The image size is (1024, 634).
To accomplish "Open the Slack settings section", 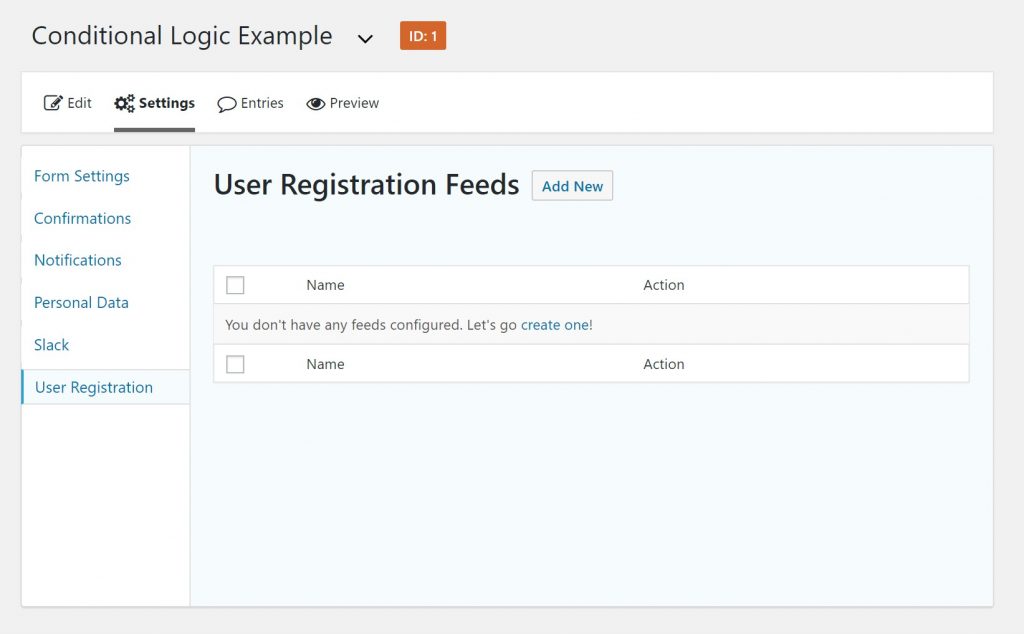I will pyautogui.click(x=52, y=345).
